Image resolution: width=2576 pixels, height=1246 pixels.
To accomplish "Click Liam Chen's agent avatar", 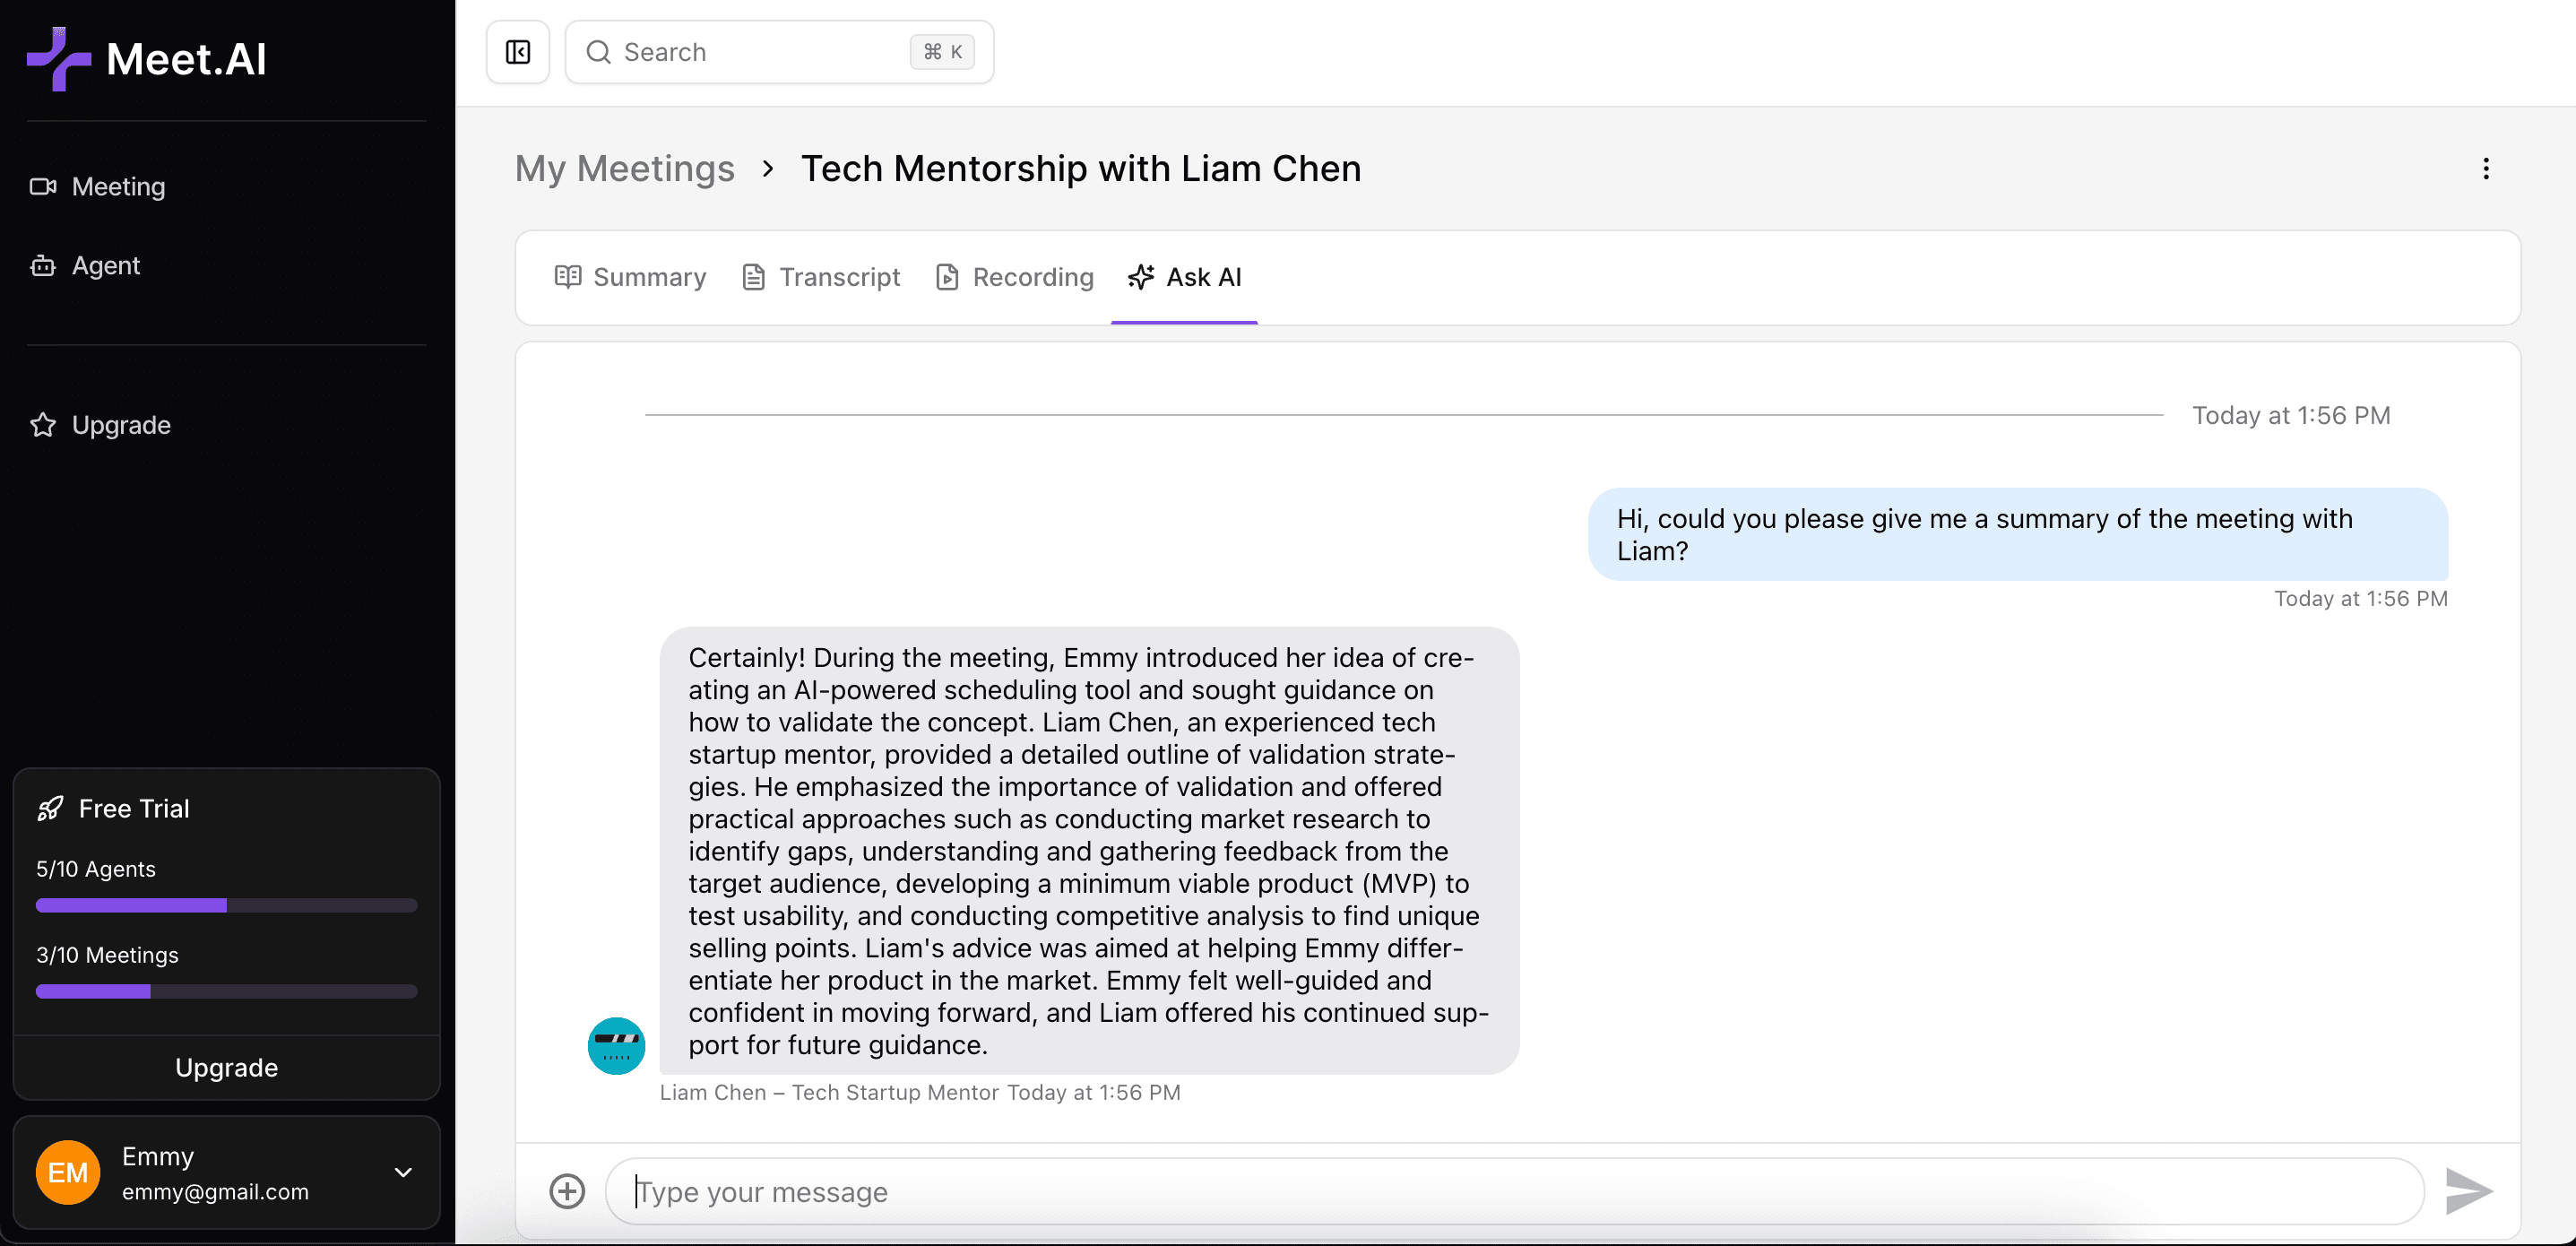I will tap(616, 1046).
